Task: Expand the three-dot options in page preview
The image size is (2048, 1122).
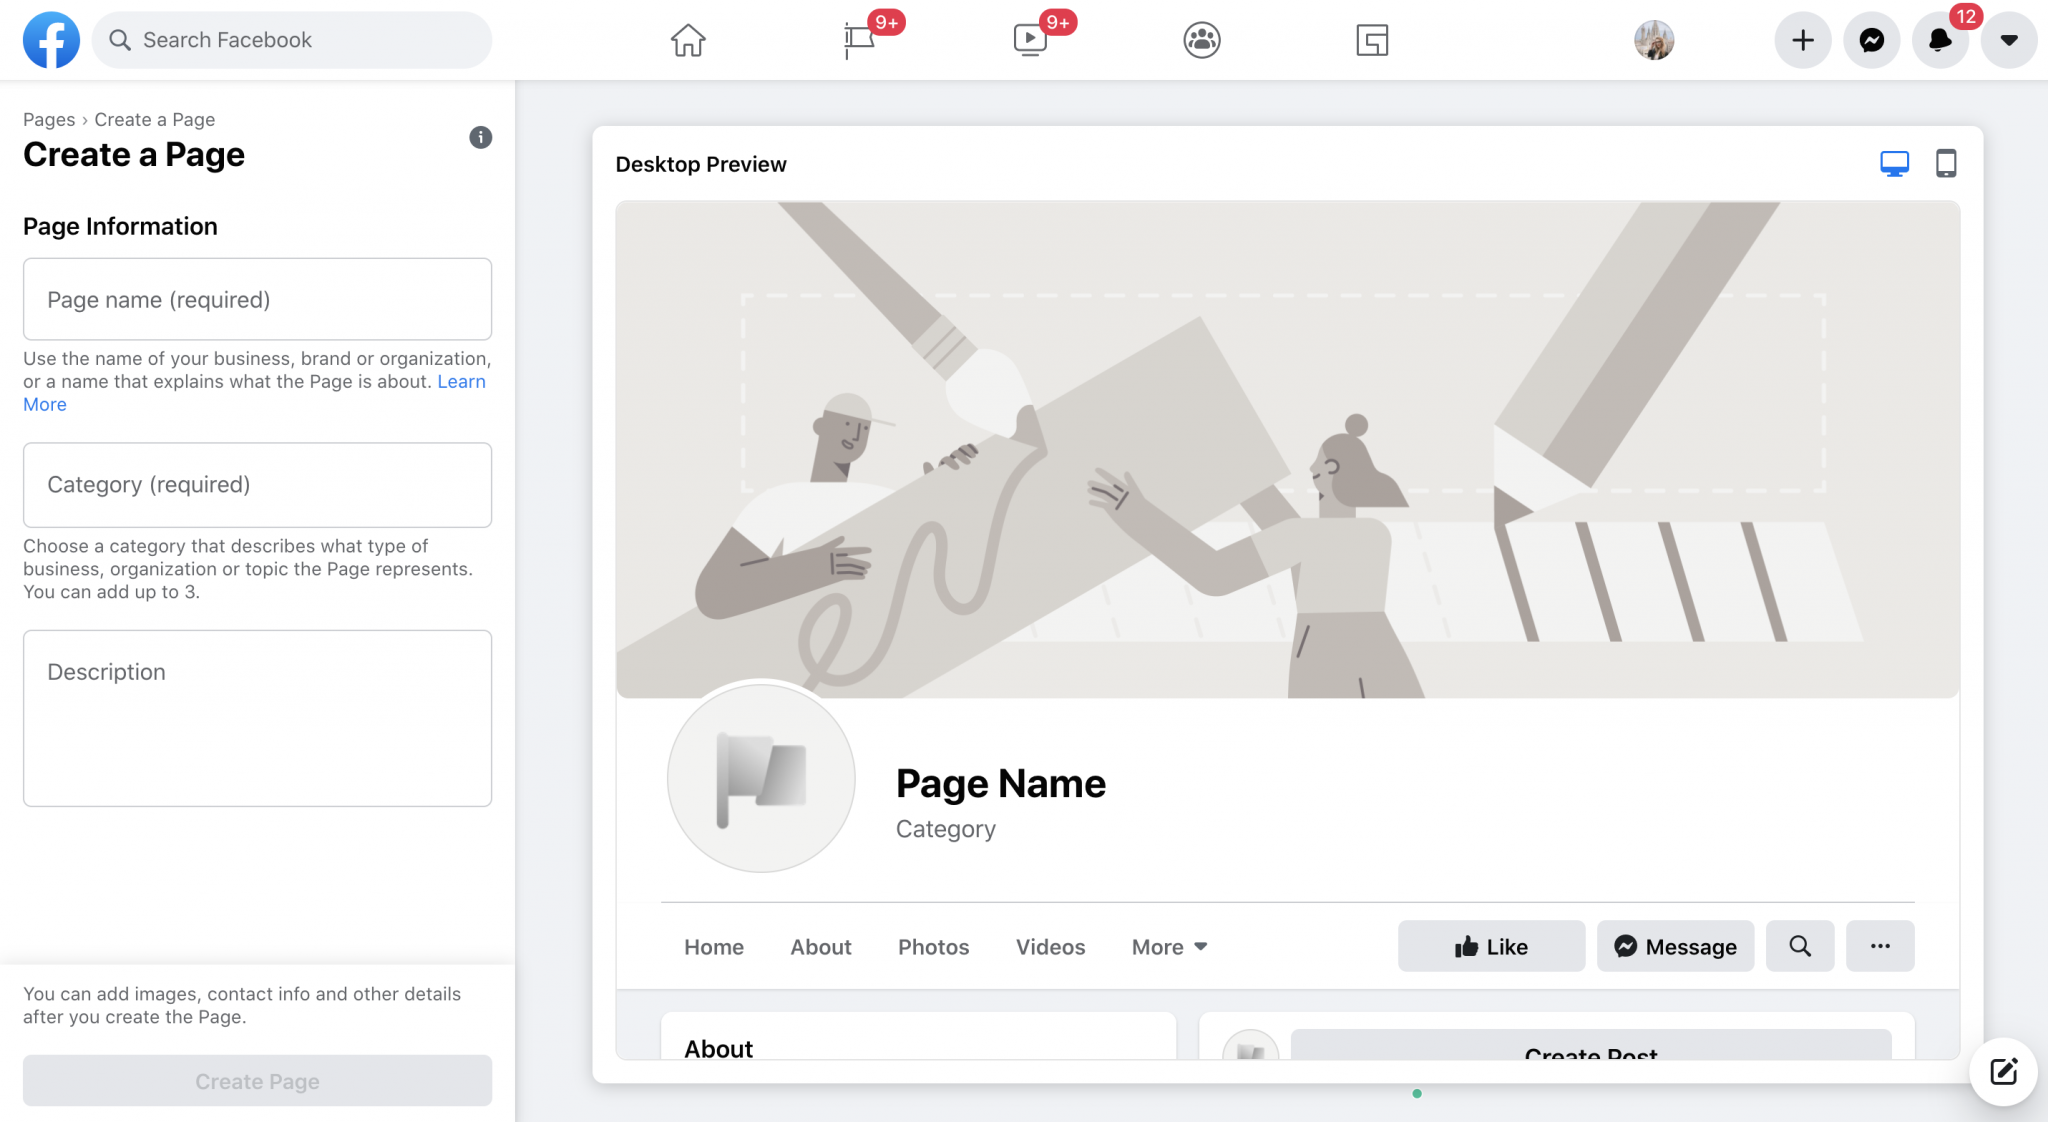Action: pos(1880,946)
